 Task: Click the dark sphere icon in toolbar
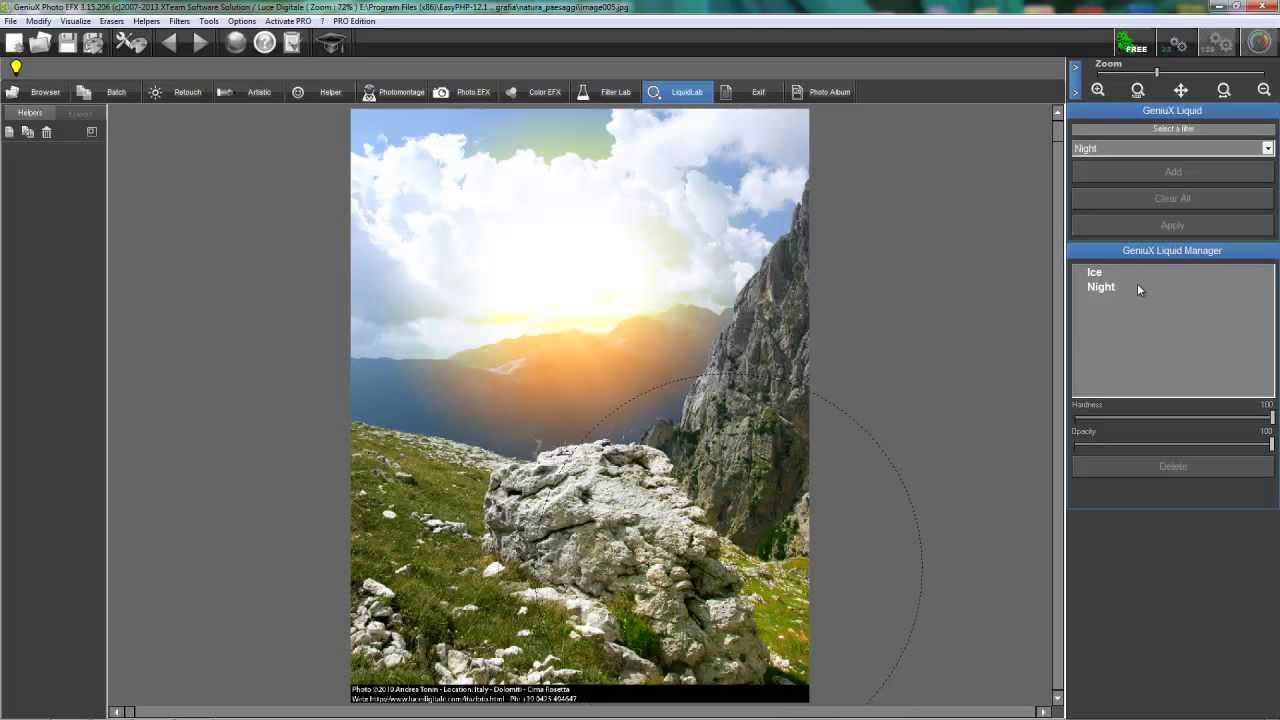point(235,43)
